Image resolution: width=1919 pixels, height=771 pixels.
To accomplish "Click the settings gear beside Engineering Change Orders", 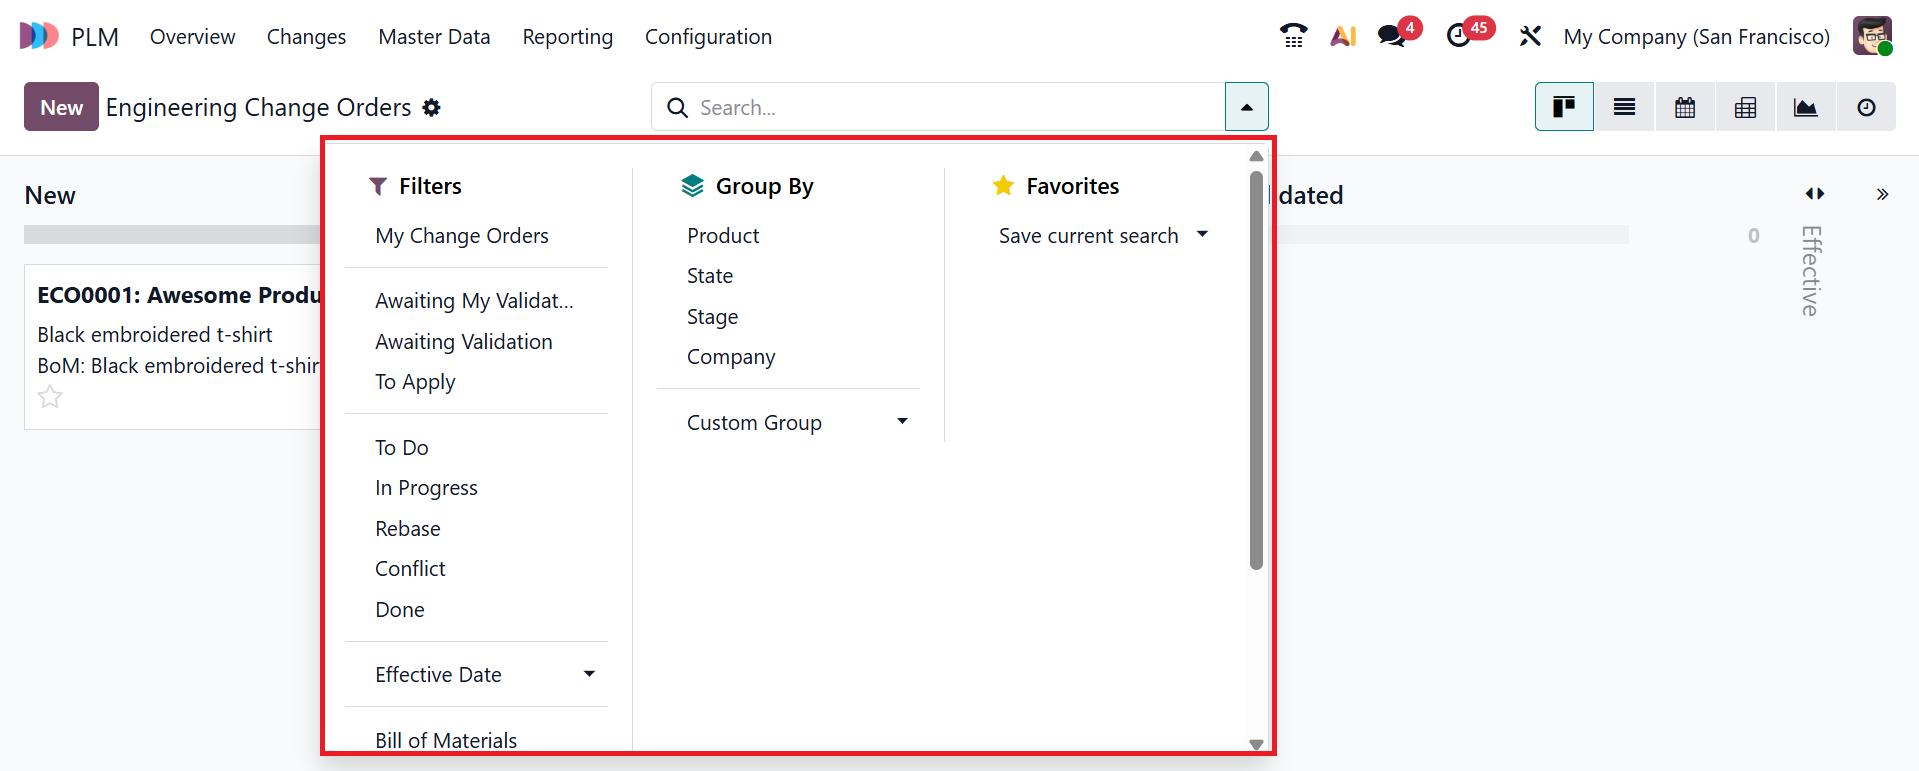I will (432, 107).
